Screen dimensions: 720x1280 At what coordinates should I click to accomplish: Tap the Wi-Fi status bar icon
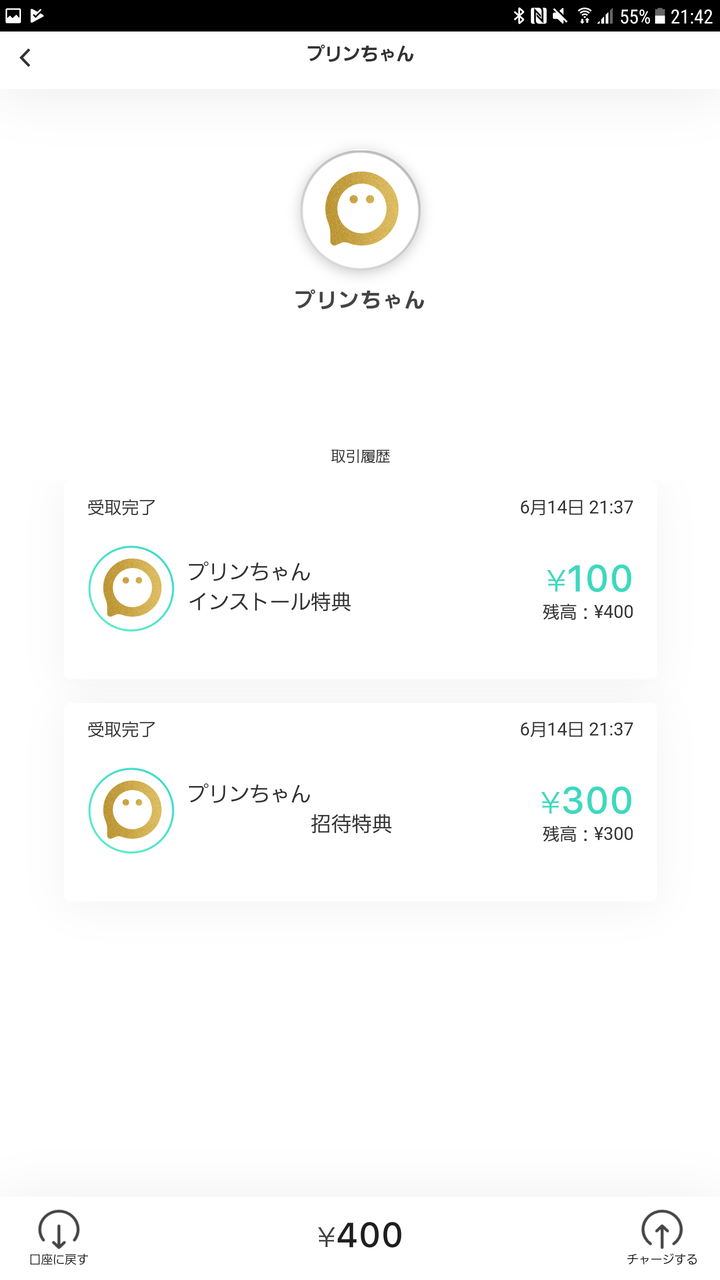[x=584, y=16]
